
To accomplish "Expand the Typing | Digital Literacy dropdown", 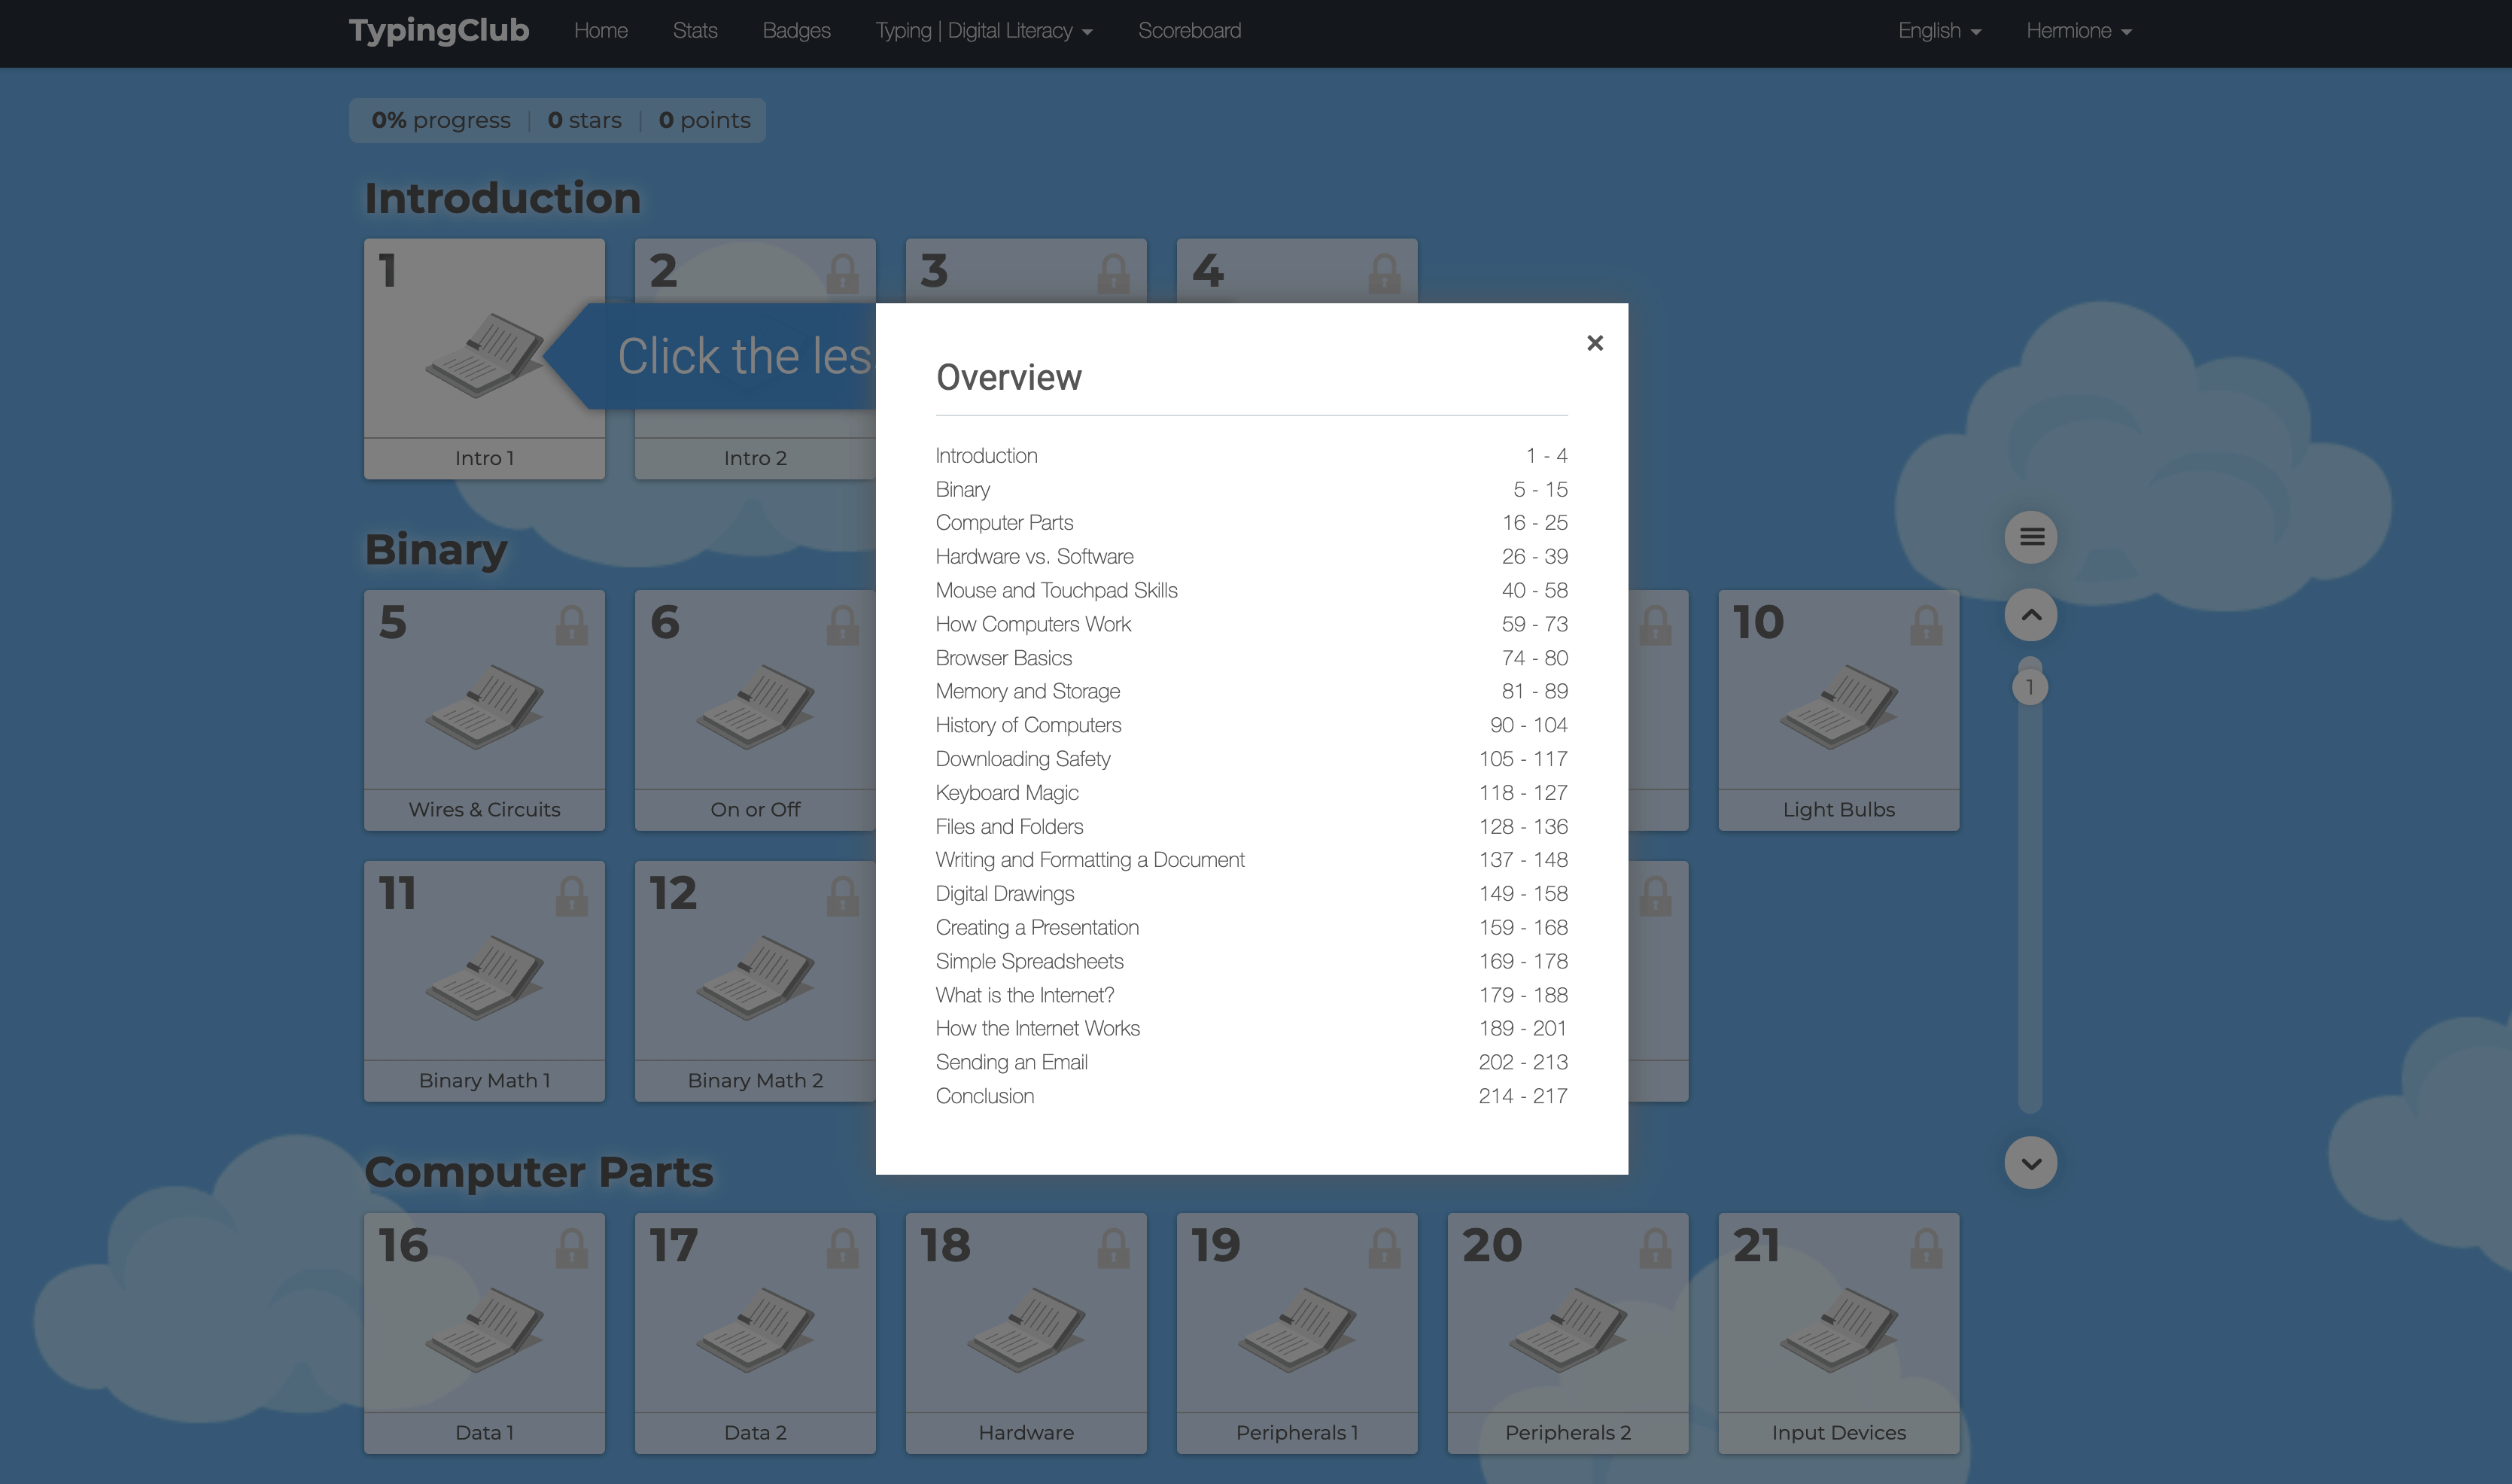I will coord(983,31).
